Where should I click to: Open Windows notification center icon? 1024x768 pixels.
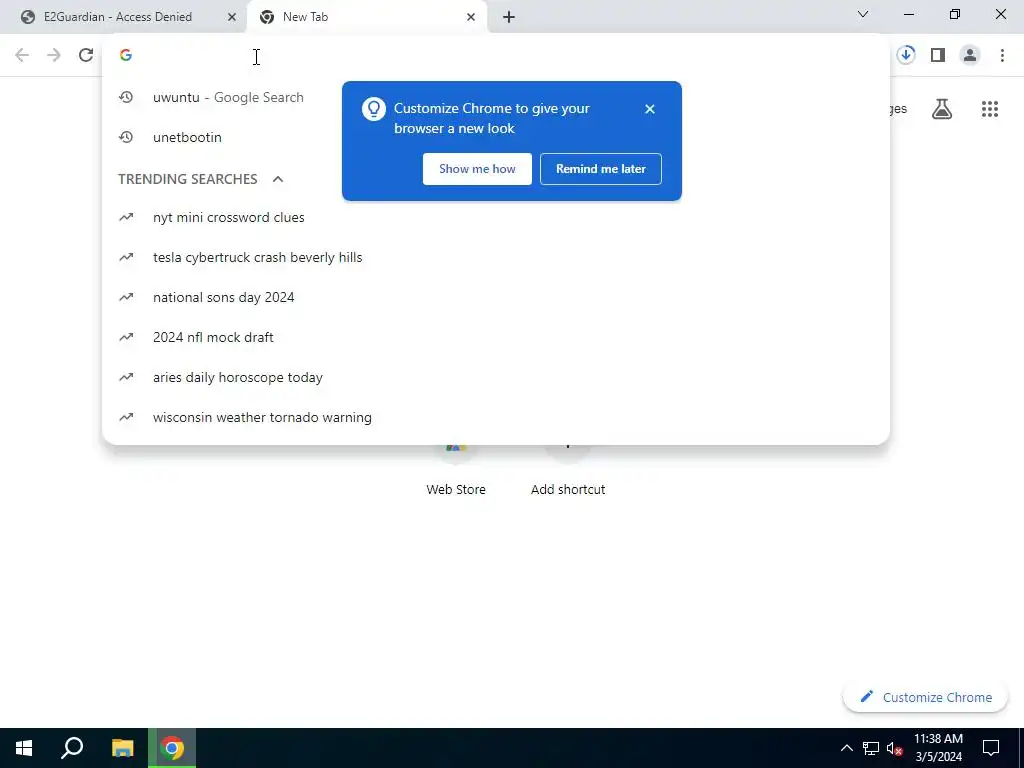991,748
